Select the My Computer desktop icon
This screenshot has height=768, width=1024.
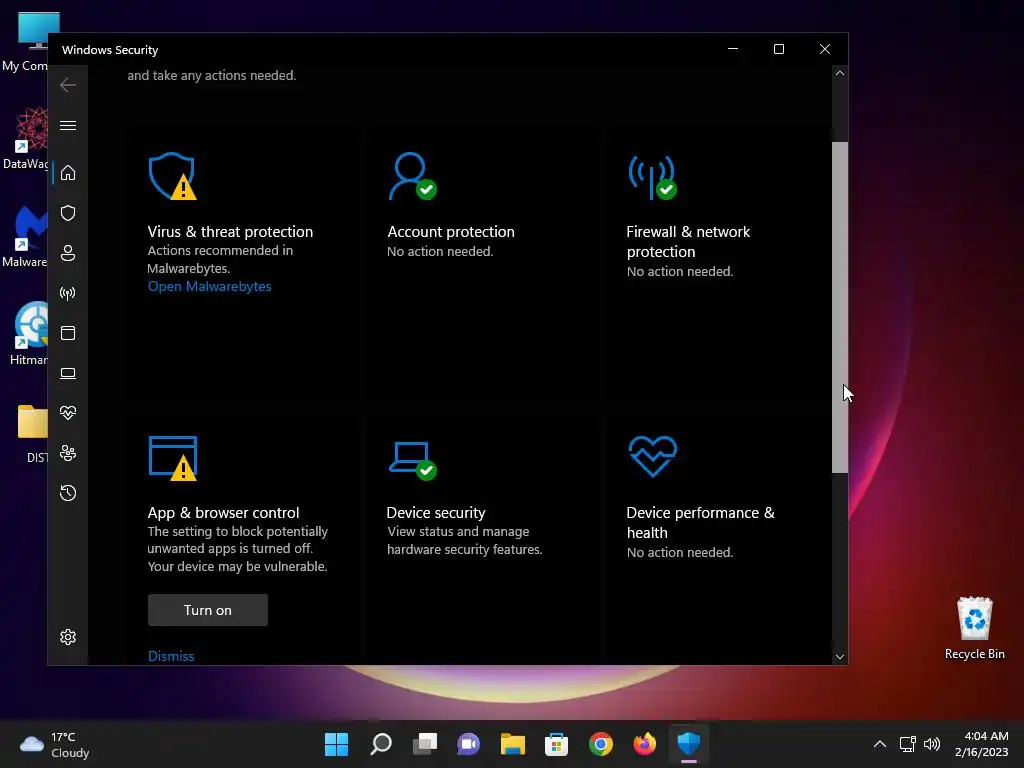25,42
